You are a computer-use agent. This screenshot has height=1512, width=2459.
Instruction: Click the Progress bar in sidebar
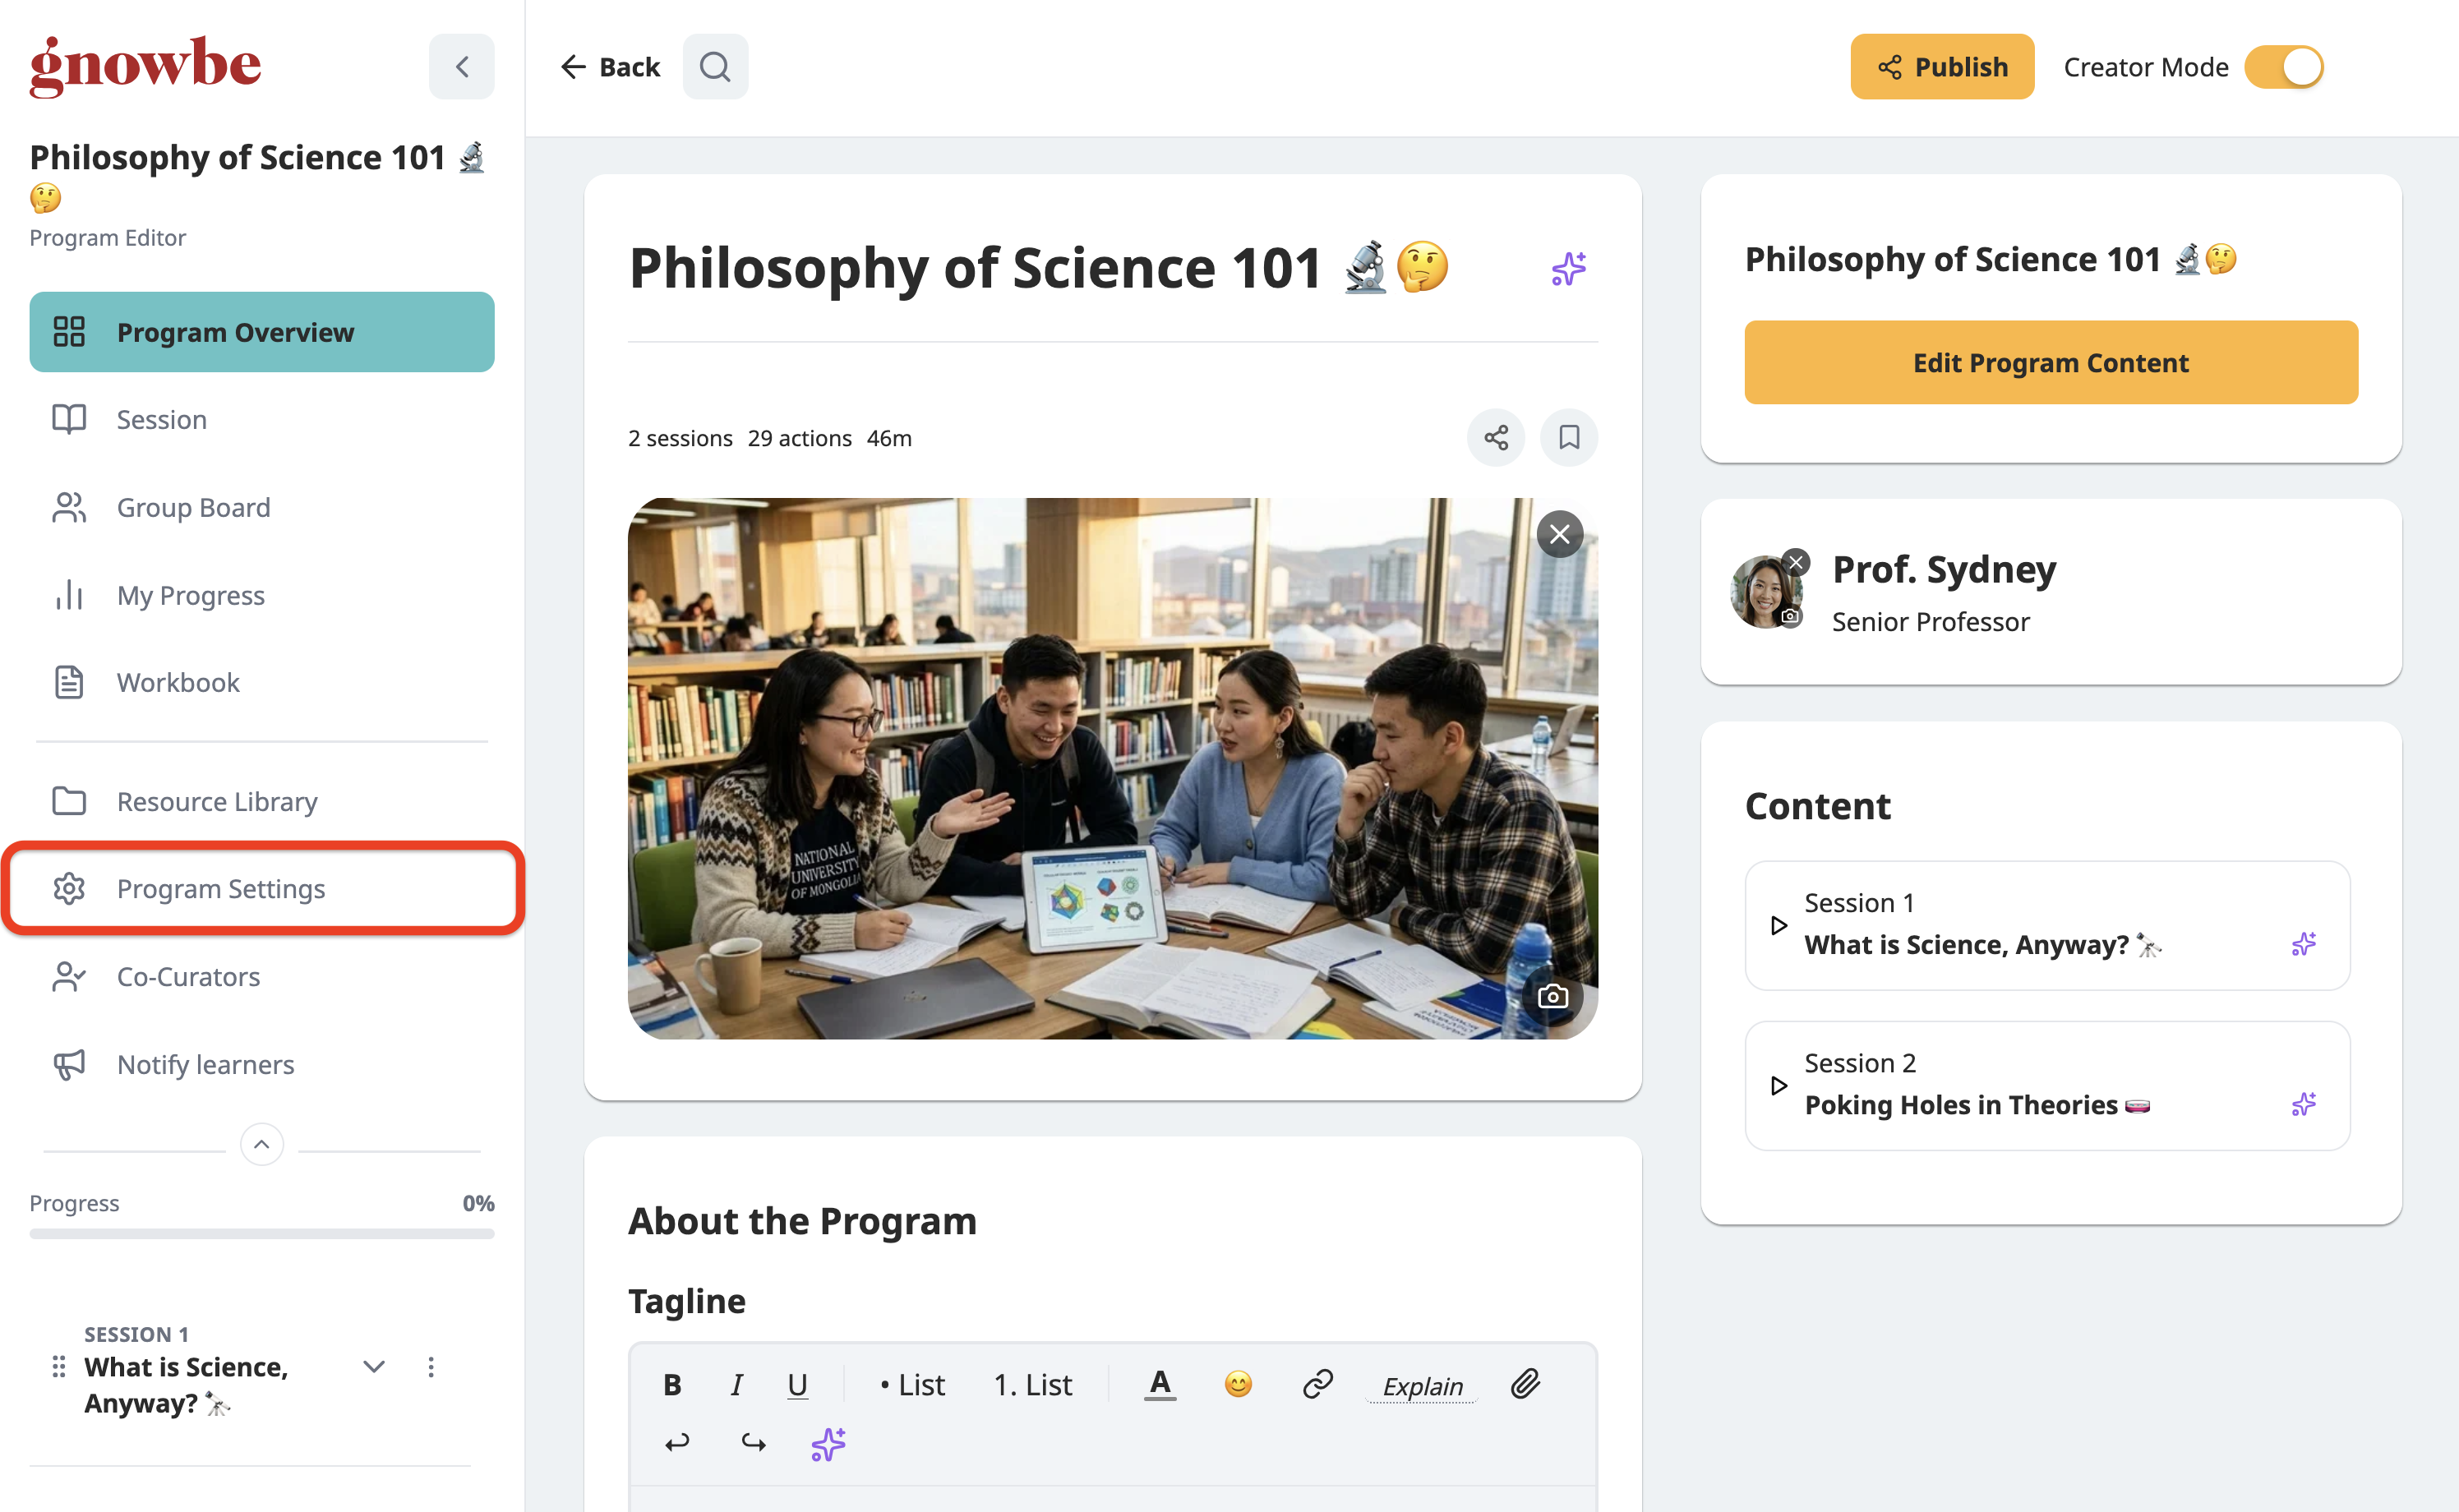click(262, 1234)
